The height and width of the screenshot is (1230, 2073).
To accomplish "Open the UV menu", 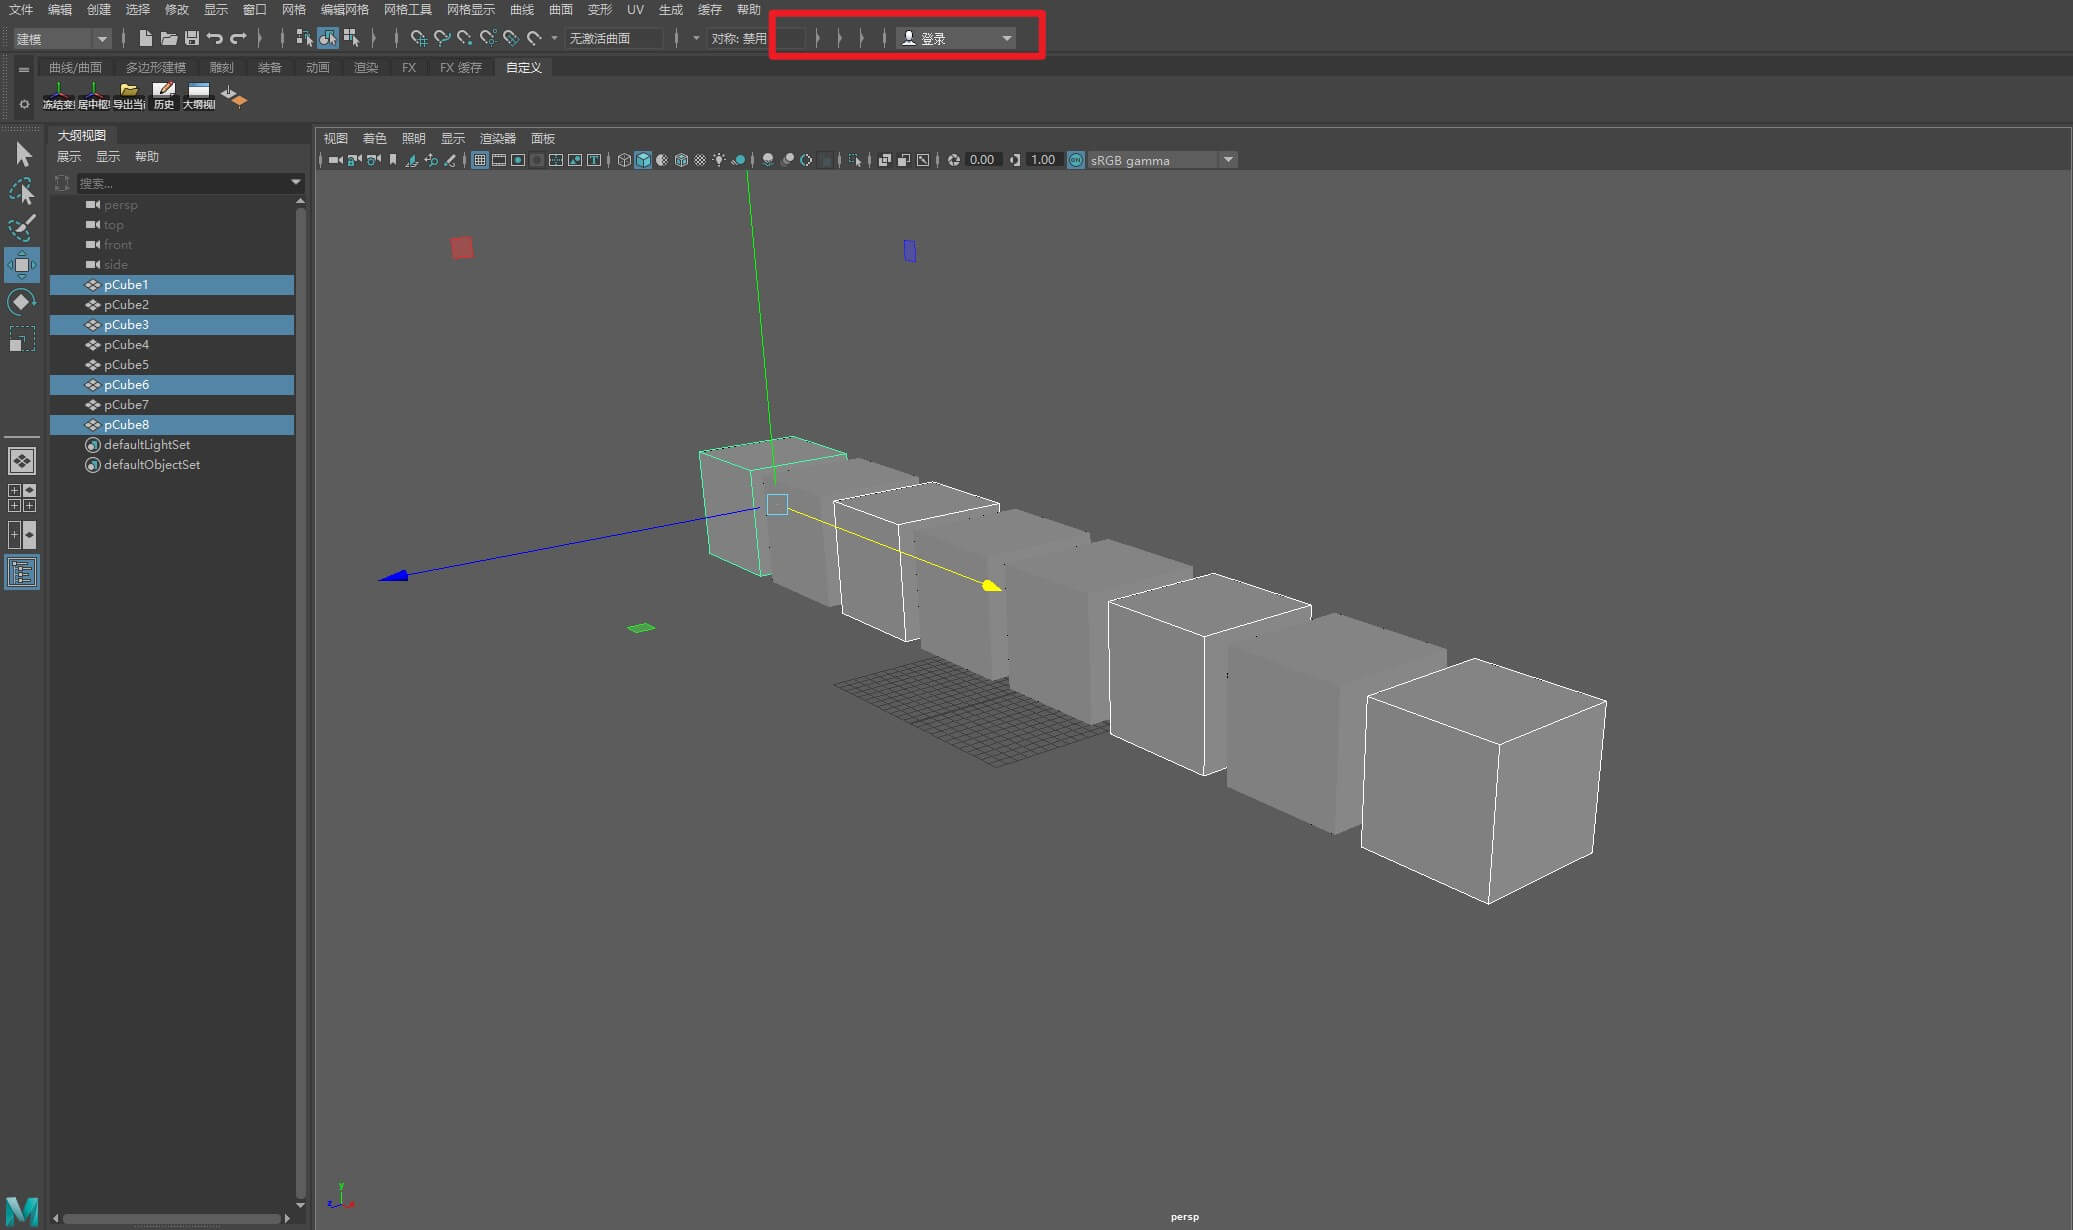I will tap(635, 9).
